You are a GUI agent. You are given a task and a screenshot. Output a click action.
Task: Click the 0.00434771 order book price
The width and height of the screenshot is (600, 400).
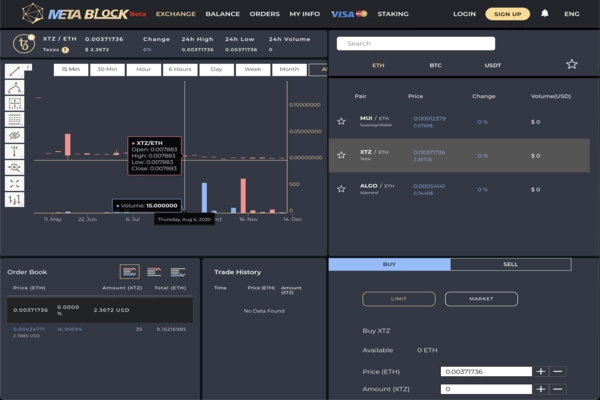pos(29,329)
